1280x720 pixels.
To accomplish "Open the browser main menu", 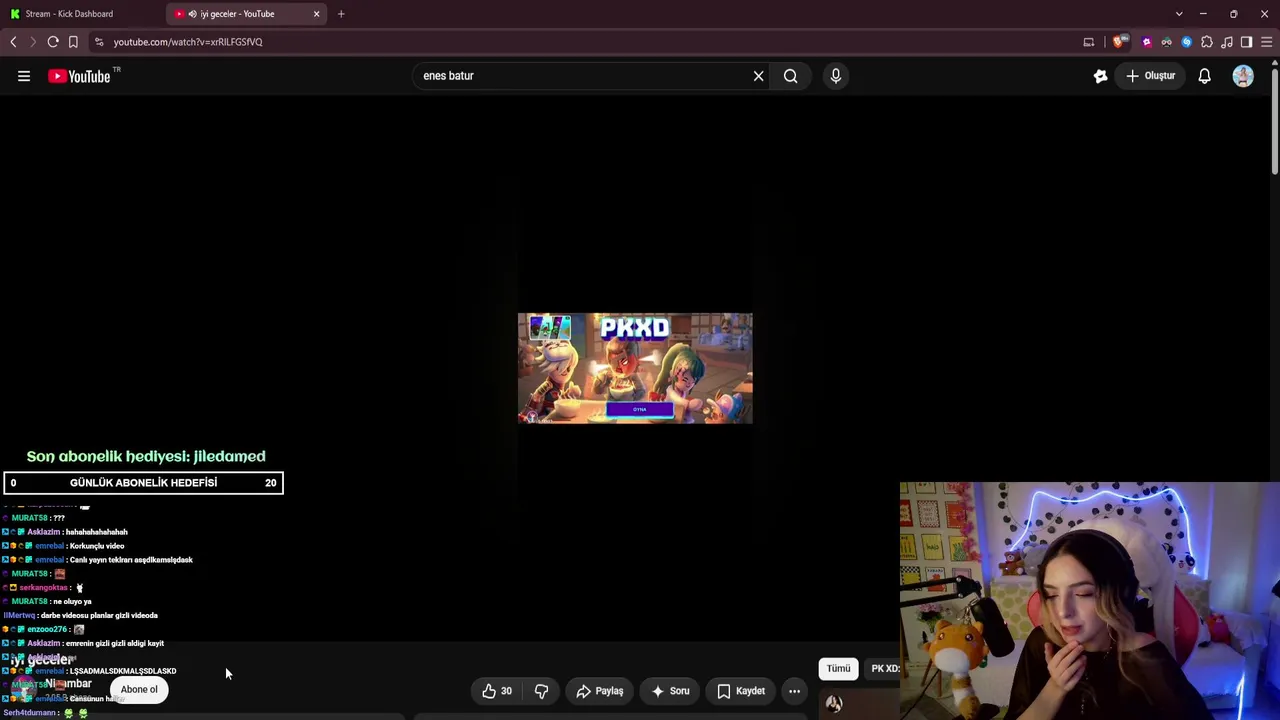I will [x=1266, y=42].
